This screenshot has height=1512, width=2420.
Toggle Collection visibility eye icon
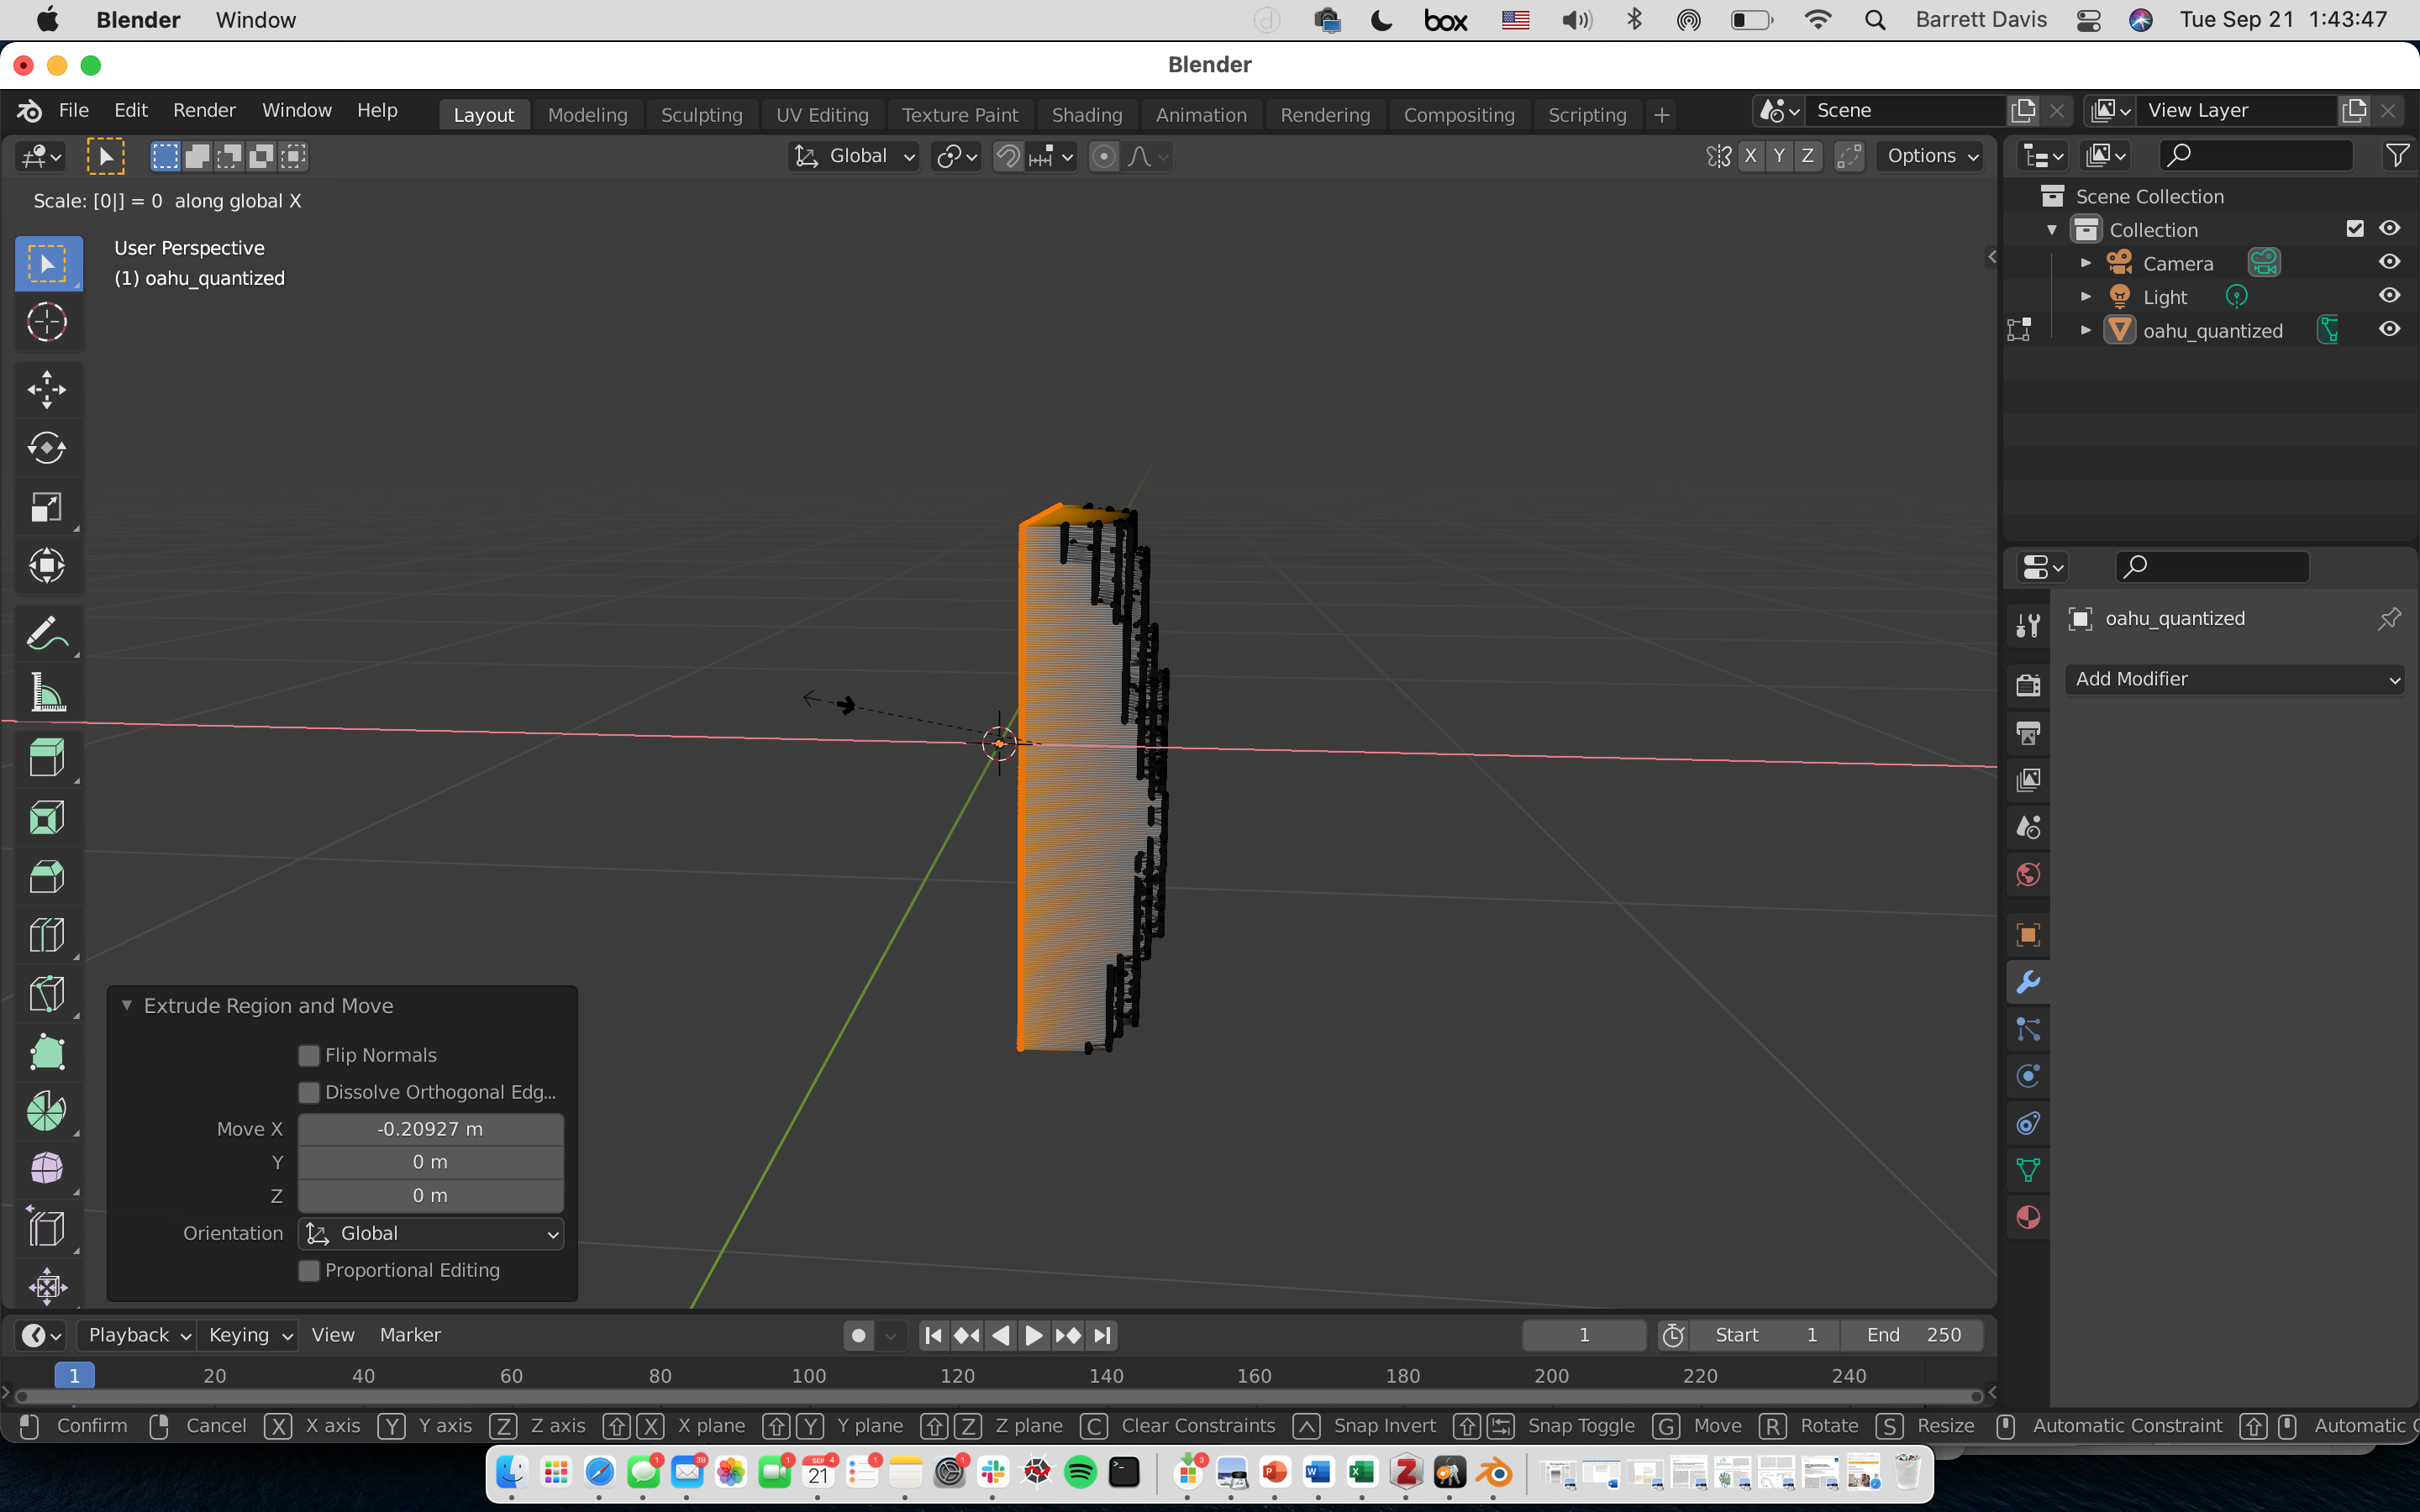click(x=2389, y=228)
